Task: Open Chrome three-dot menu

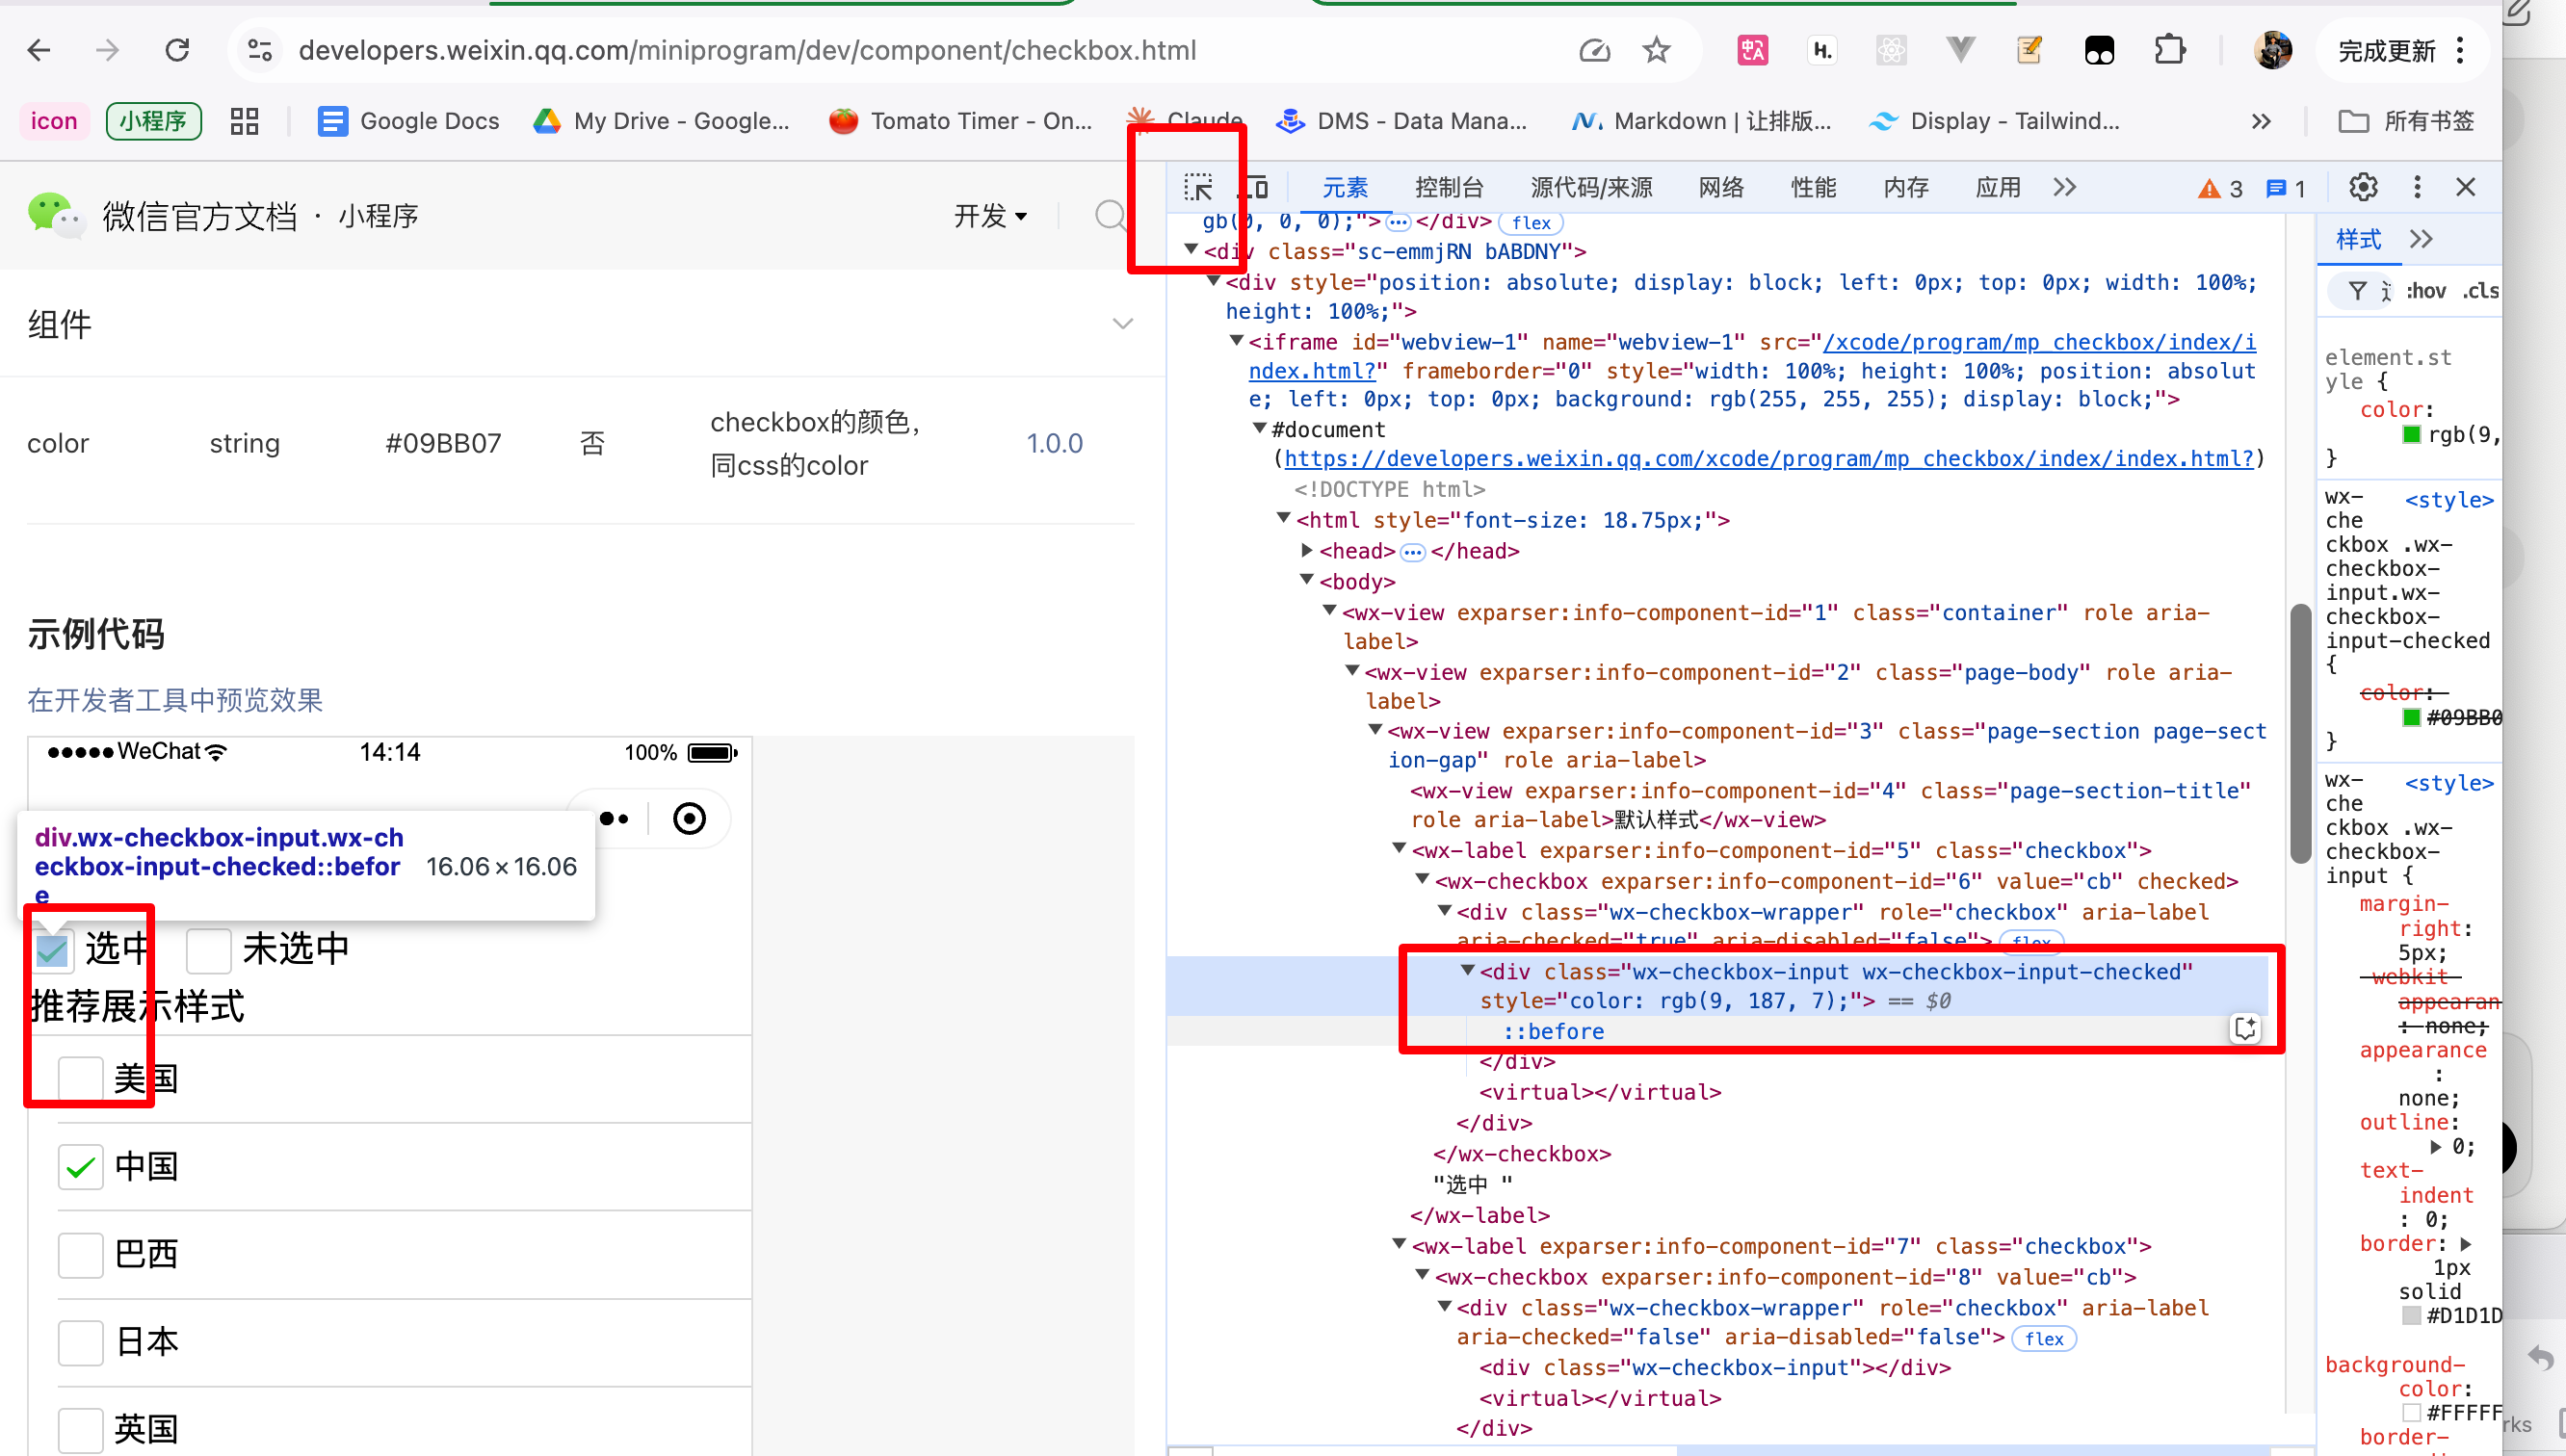Action: 2461,49
